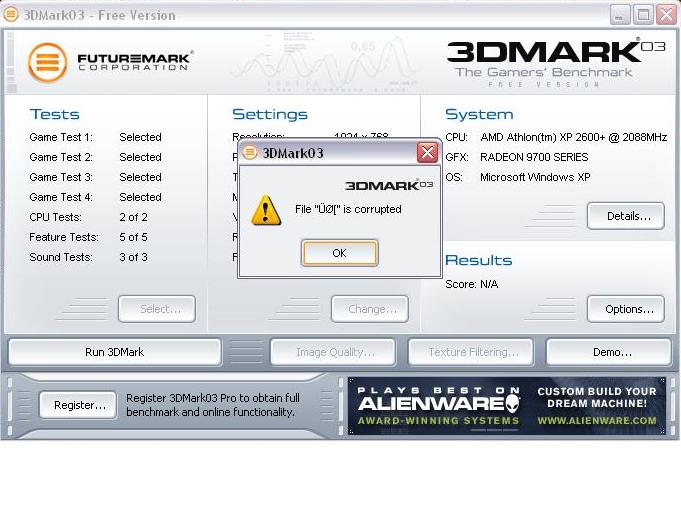Click the main window title bar icon
This screenshot has width=681, height=512.
(11, 14)
